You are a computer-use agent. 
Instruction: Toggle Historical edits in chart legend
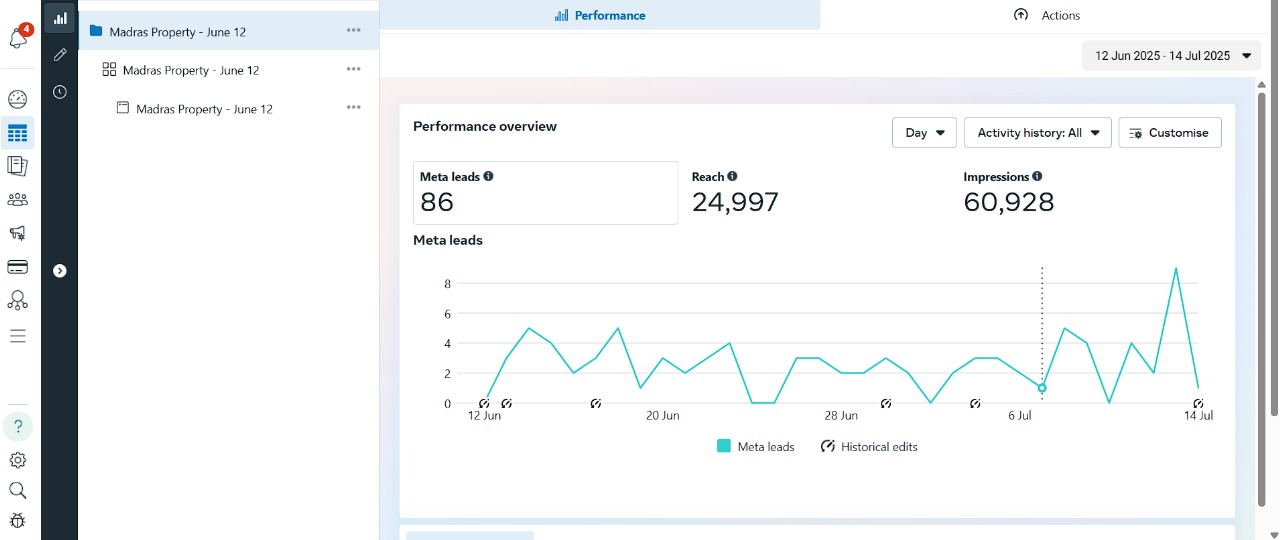869,447
